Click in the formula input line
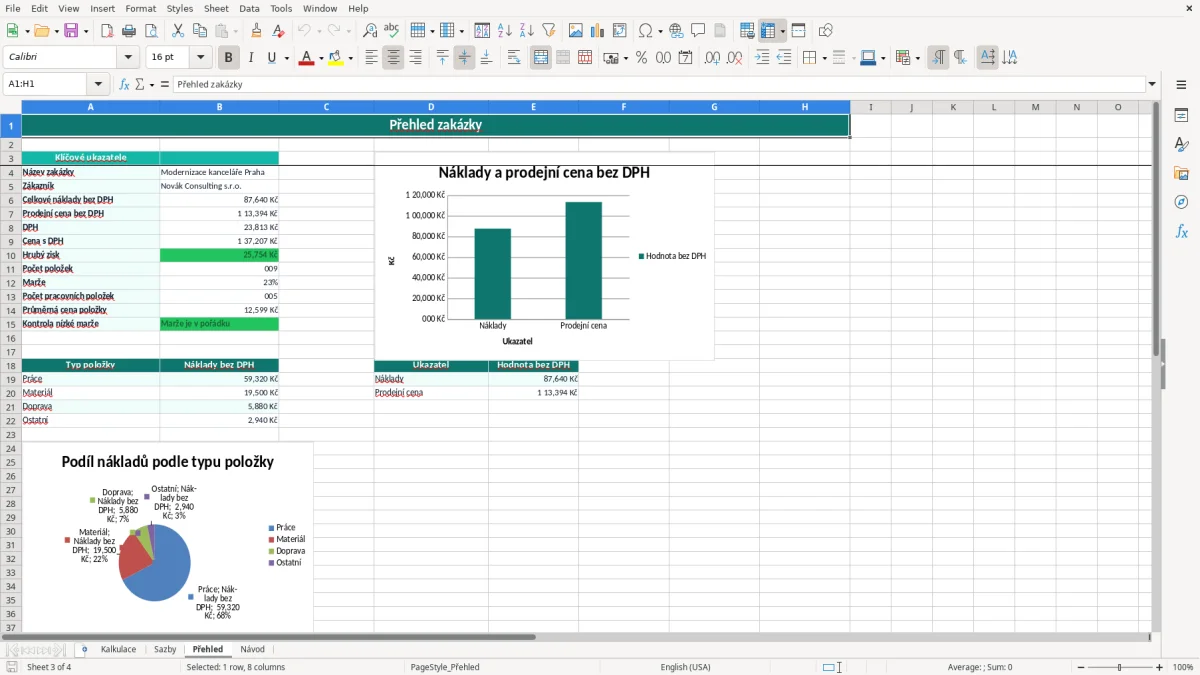The image size is (1200, 675). click(x=658, y=84)
